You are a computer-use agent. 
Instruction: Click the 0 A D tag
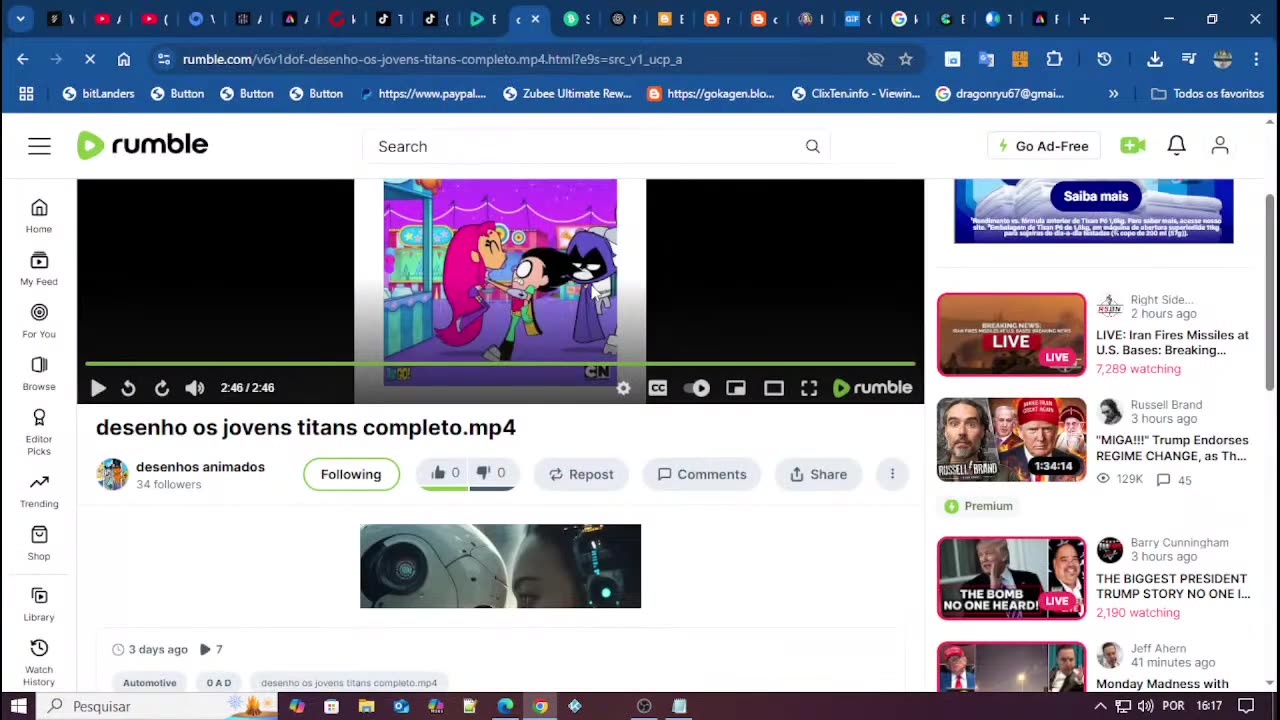click(x=219, y=682)
